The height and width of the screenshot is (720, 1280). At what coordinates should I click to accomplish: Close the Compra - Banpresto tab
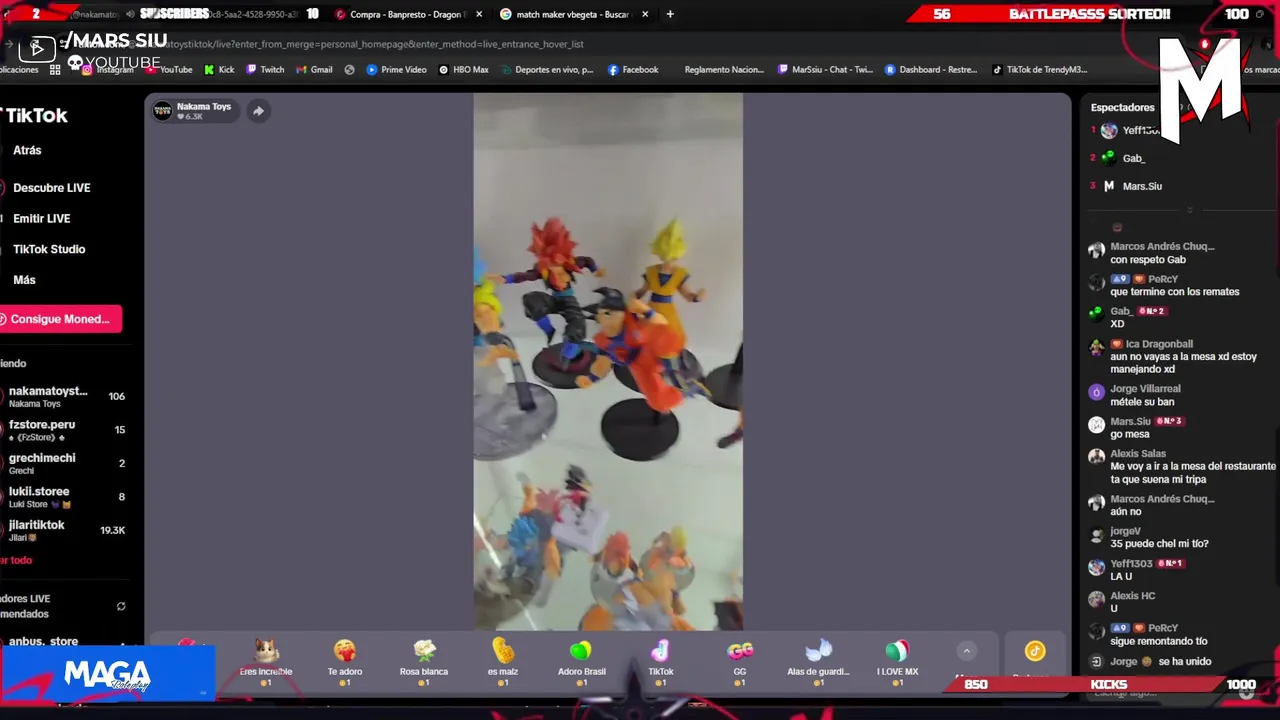[479, 15]
